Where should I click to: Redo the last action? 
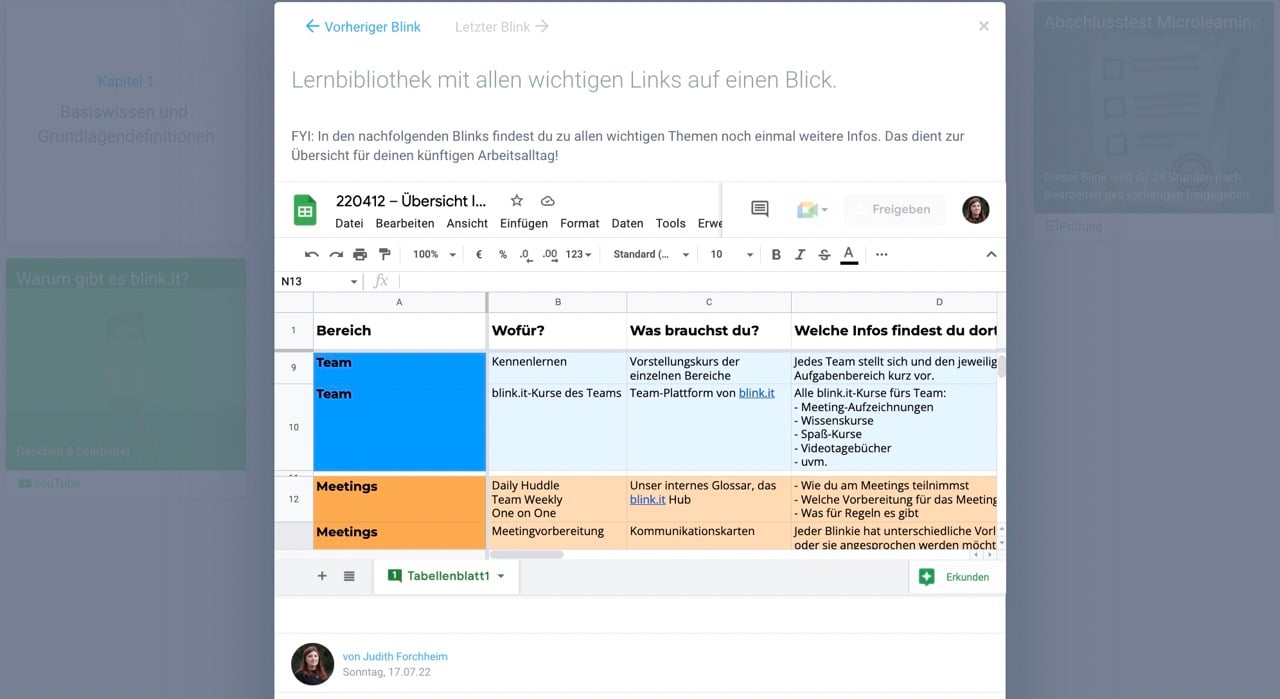tap(336, 255)
